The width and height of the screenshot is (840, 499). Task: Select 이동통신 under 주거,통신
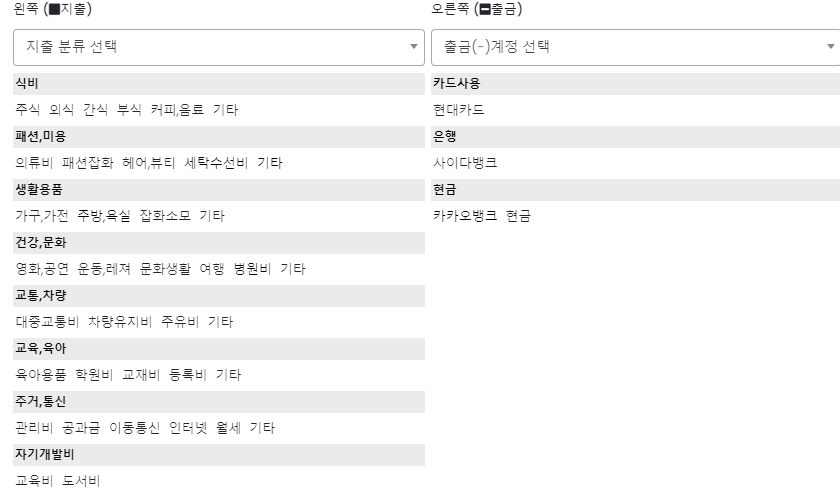point(134,428)
